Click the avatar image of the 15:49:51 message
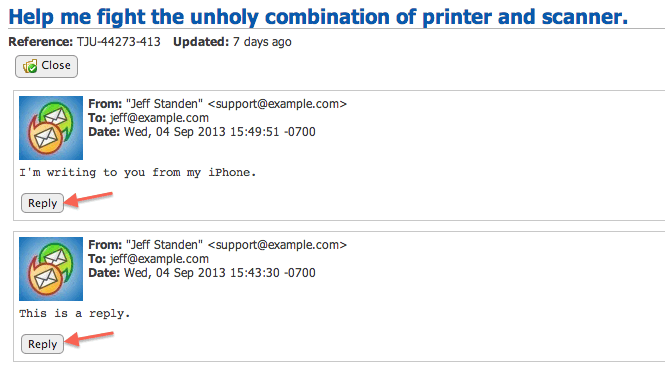665x371 pixels. pyautogui.click(x=51, y=128)
